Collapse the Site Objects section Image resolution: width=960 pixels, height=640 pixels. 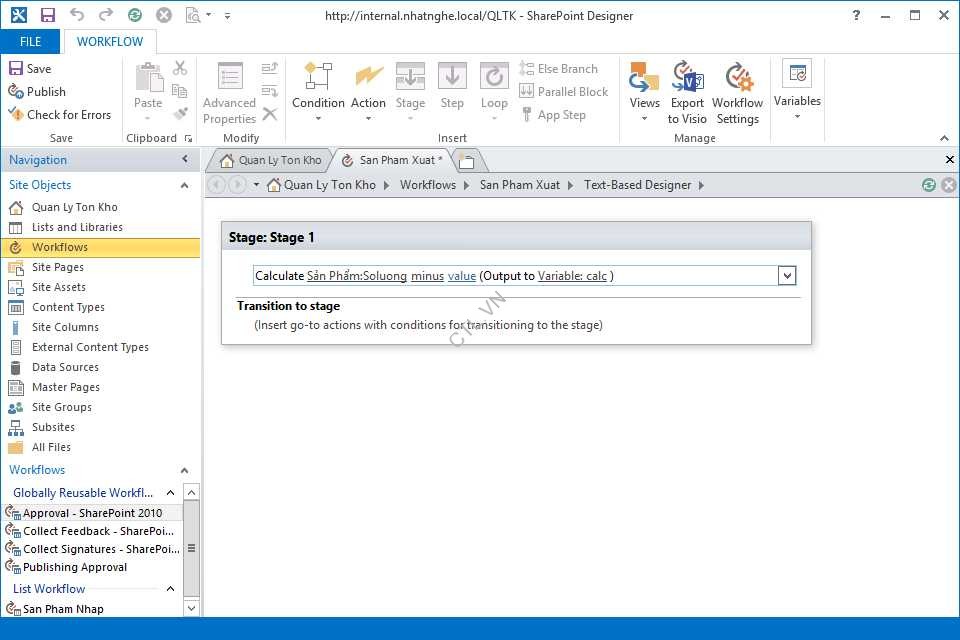pyautogui.click(x=184, y=185)
